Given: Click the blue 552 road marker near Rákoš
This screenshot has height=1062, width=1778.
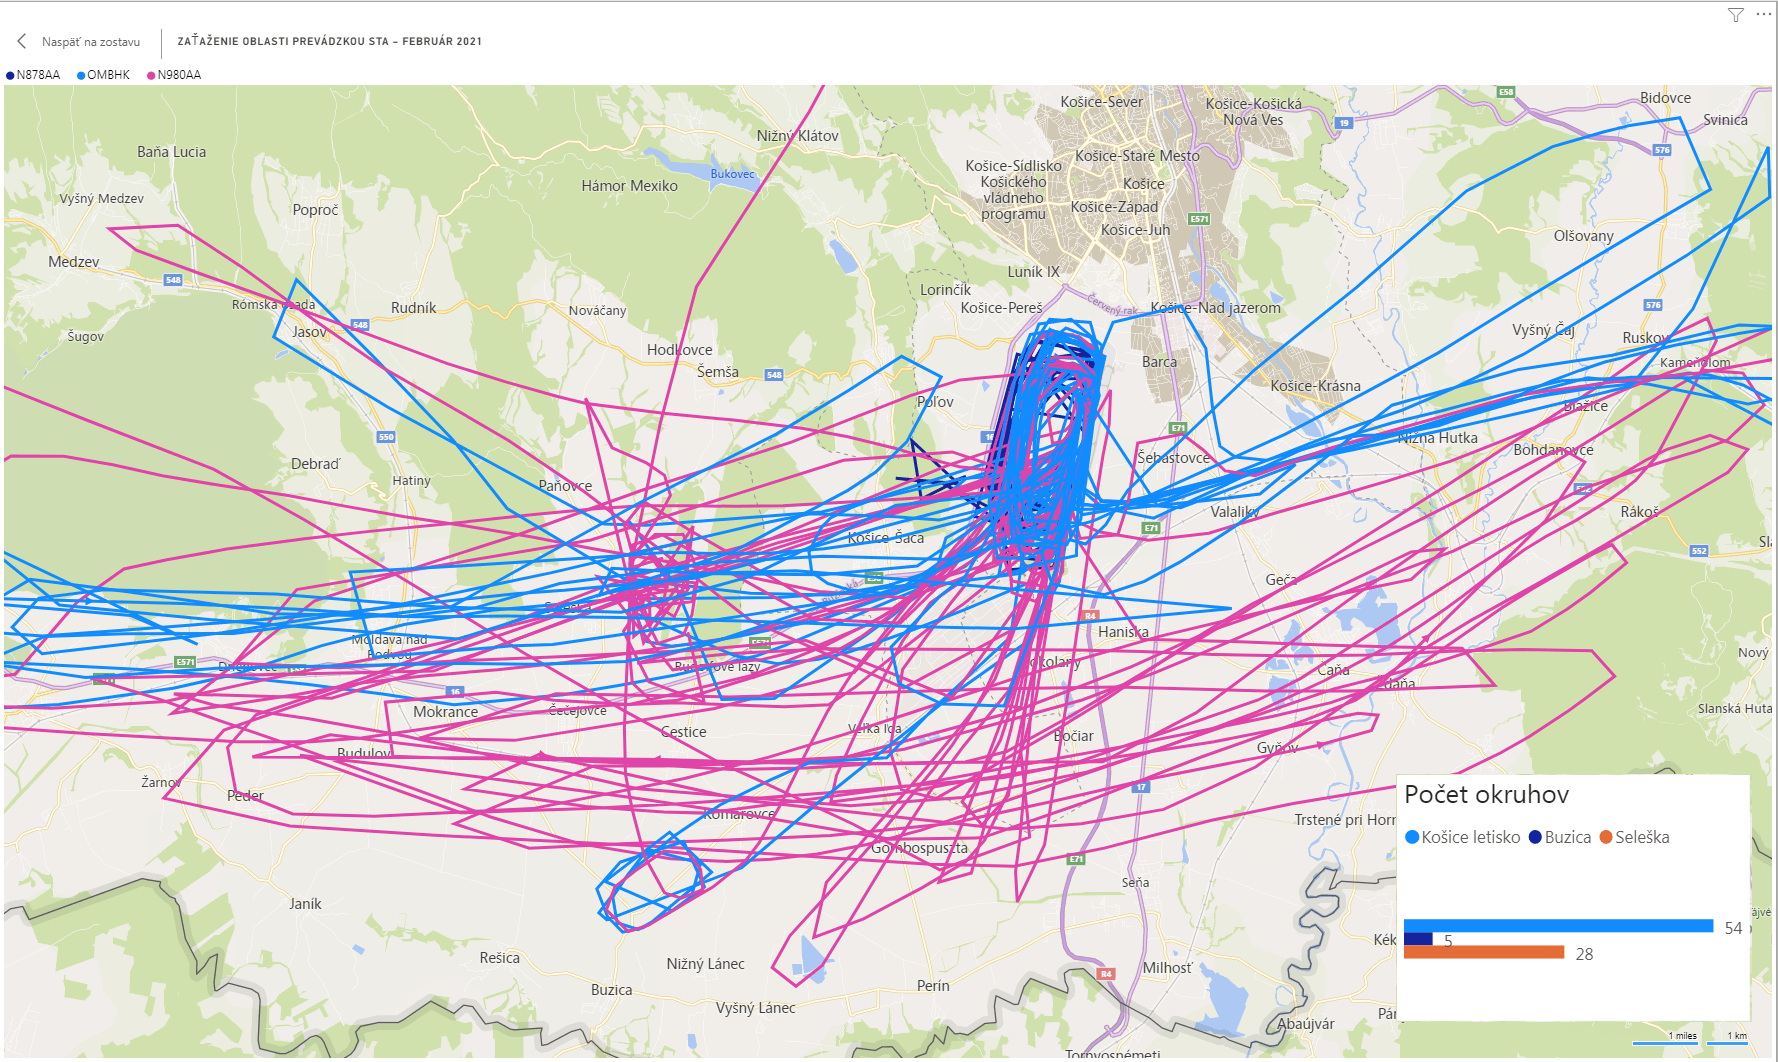Looking at the screenshot, I should click(1699, 551).
